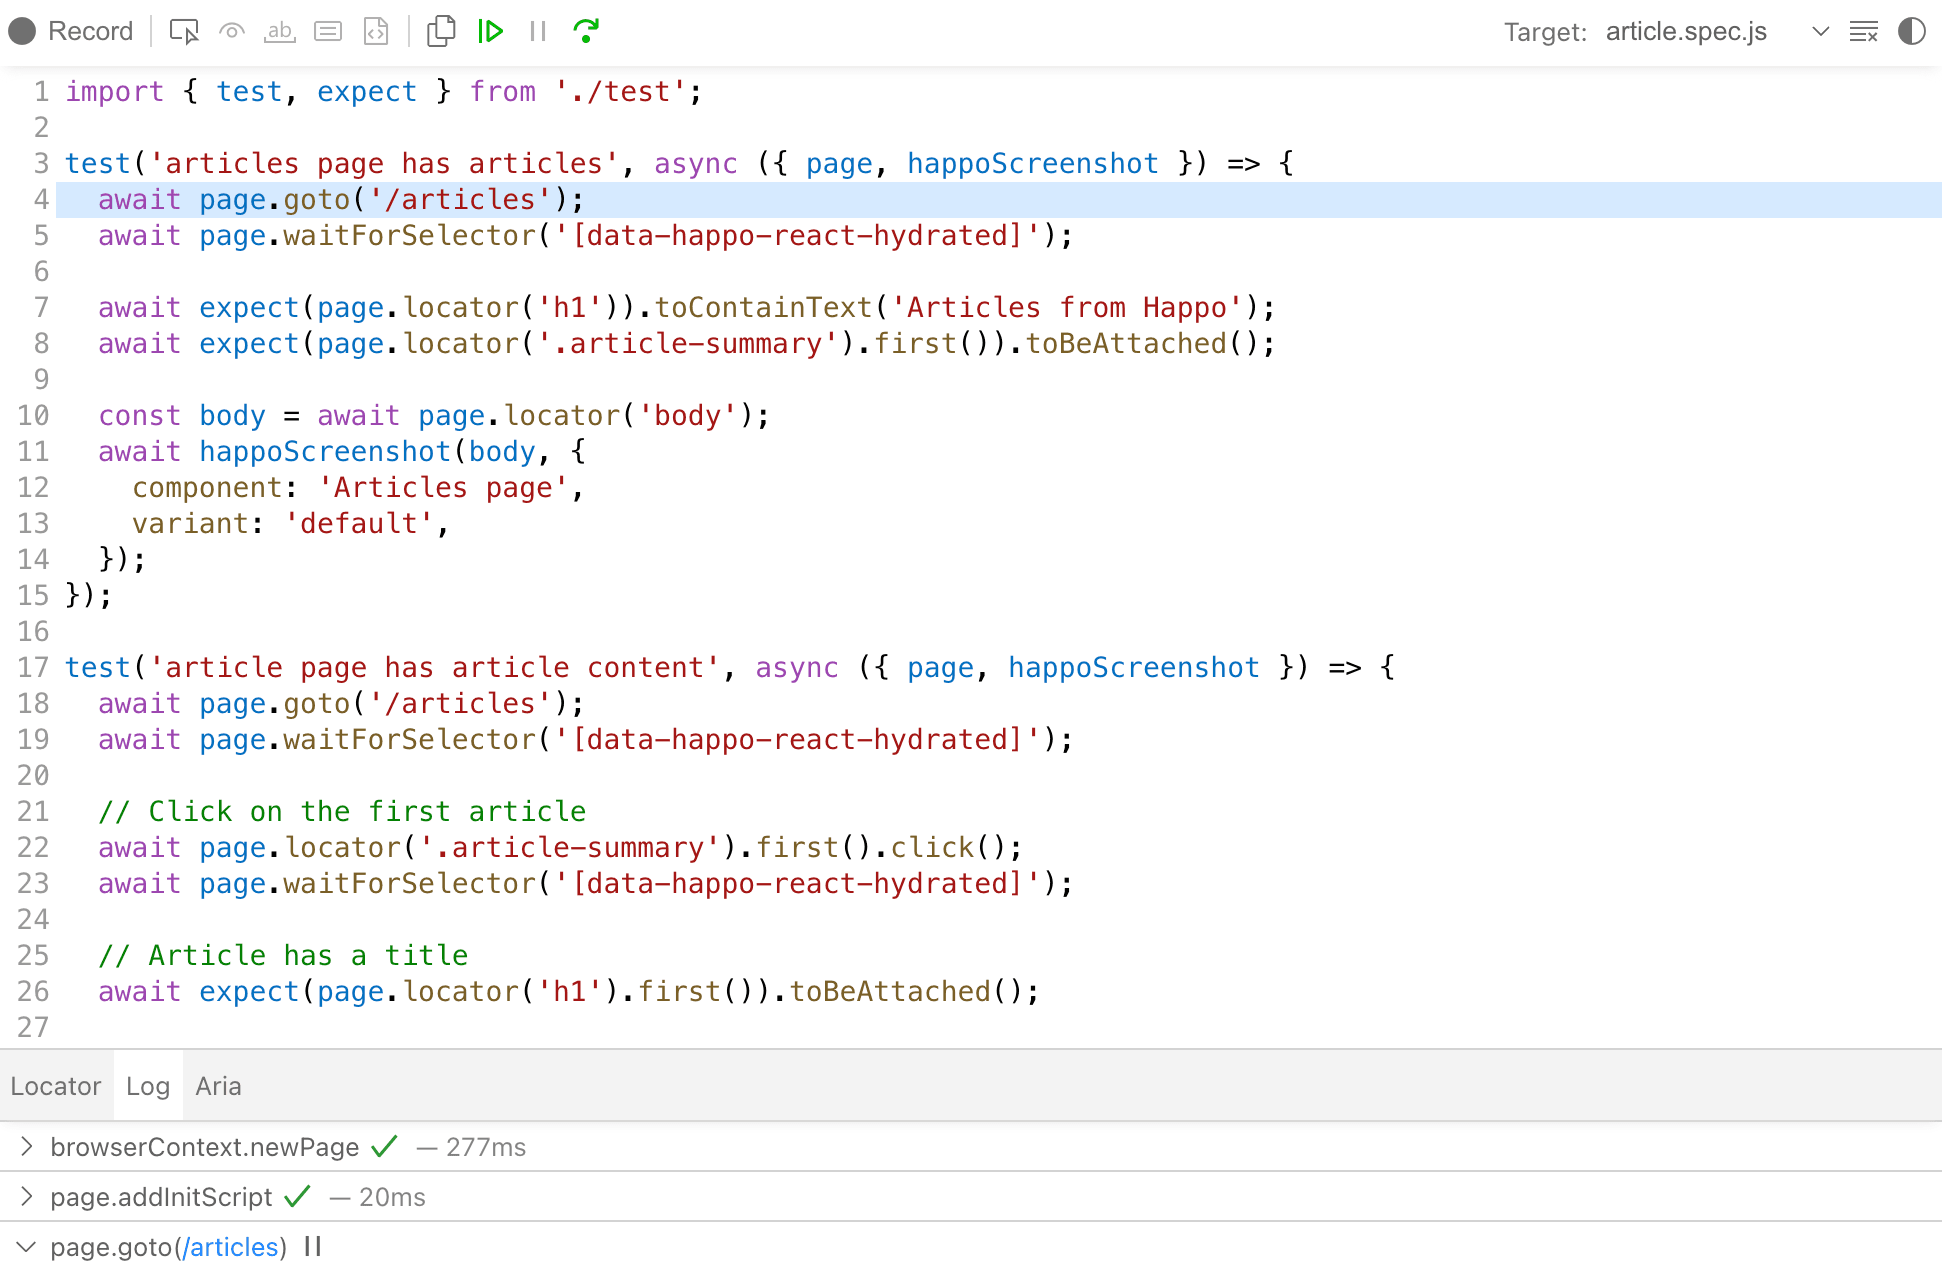Switch the color theme mode

[x=1913, y=31]
